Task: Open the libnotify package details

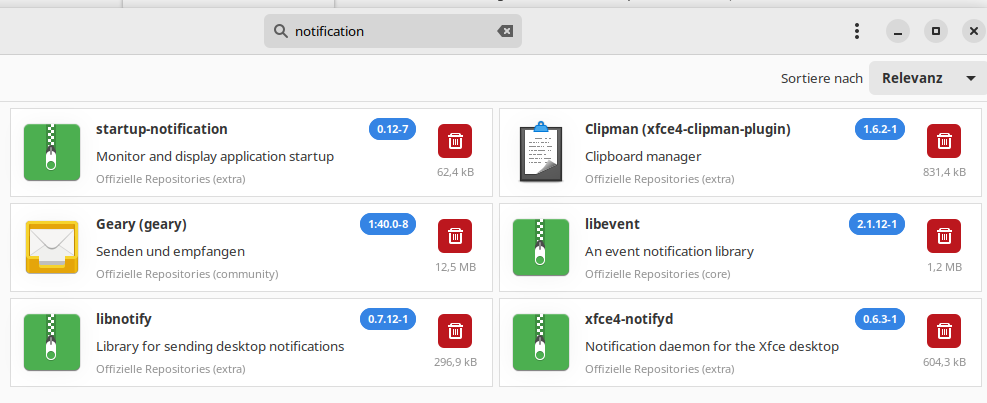Action: coord(124,319)
